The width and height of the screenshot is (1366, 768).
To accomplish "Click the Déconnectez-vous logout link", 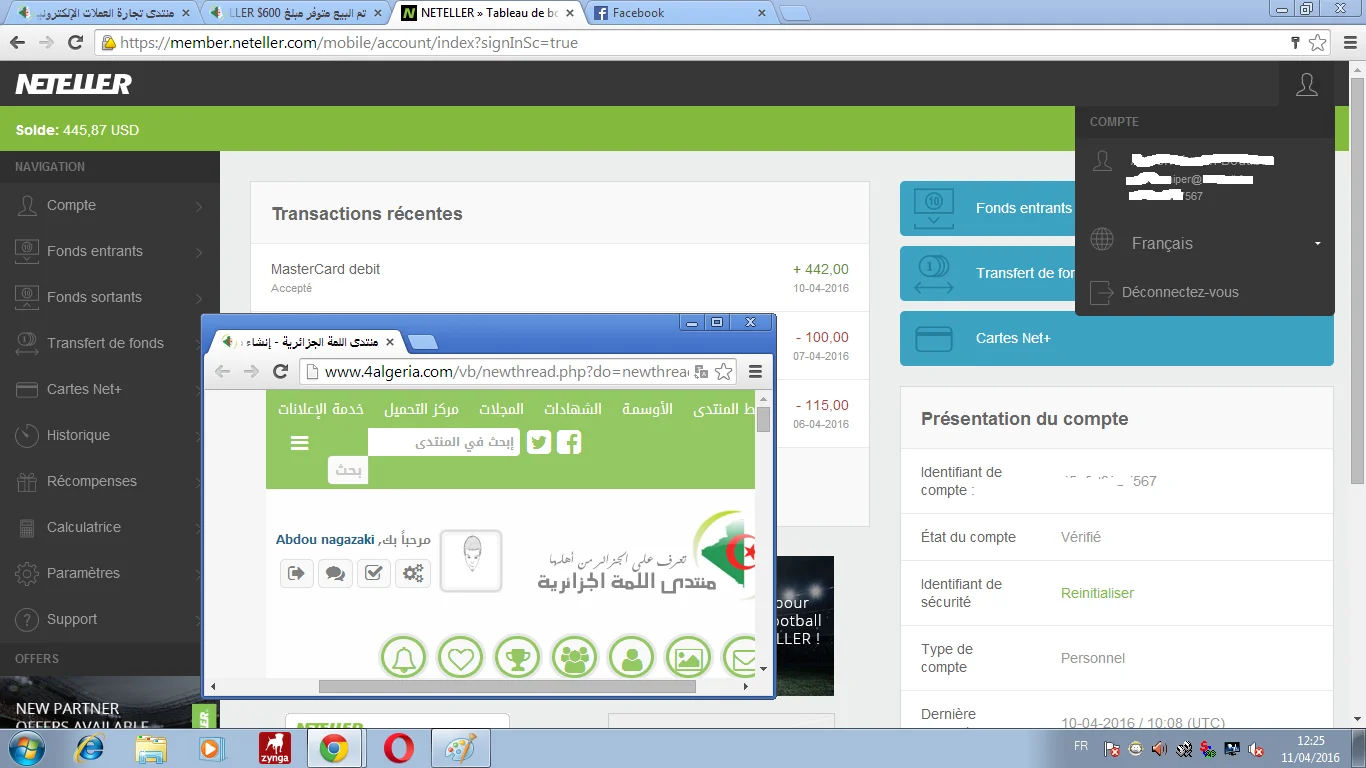I will pos(1180,293).
